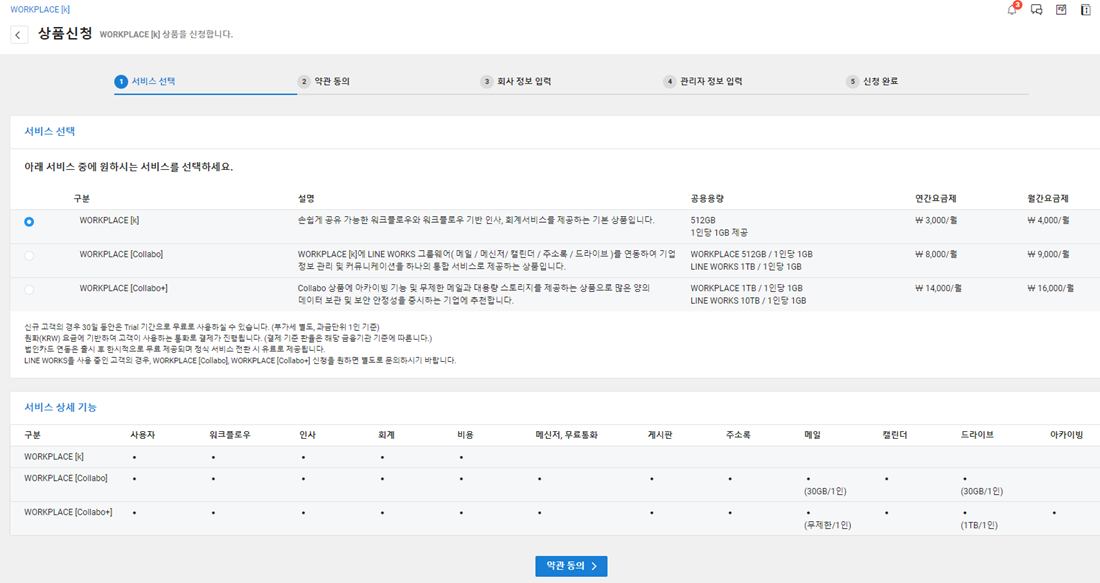Click WORKPLACE [Collabo] name in service selection table
Screen dimensions: 1100x583
(121, 254)
